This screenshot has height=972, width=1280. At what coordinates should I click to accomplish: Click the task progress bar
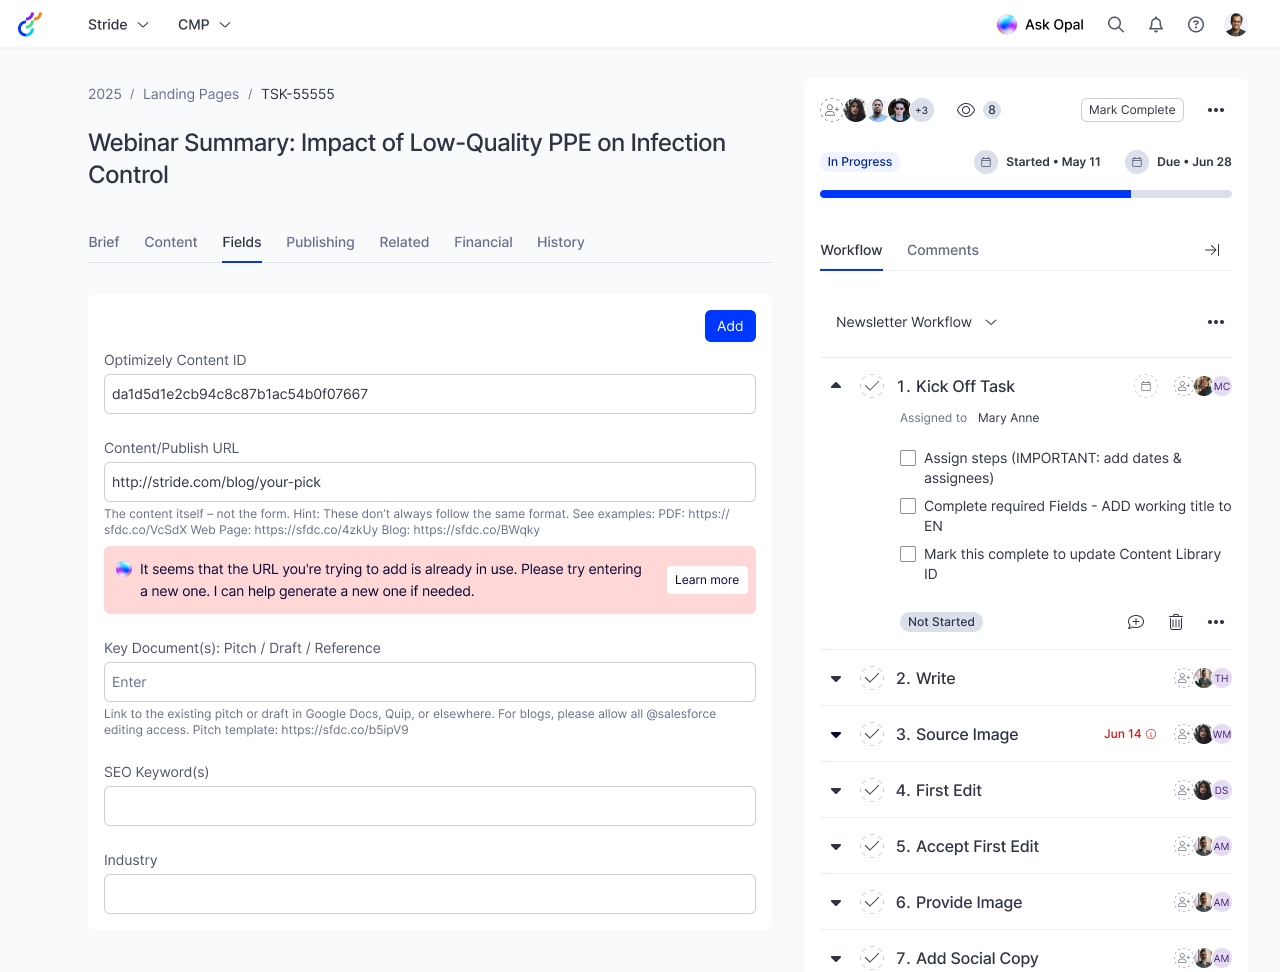(x=1025, y=194)
